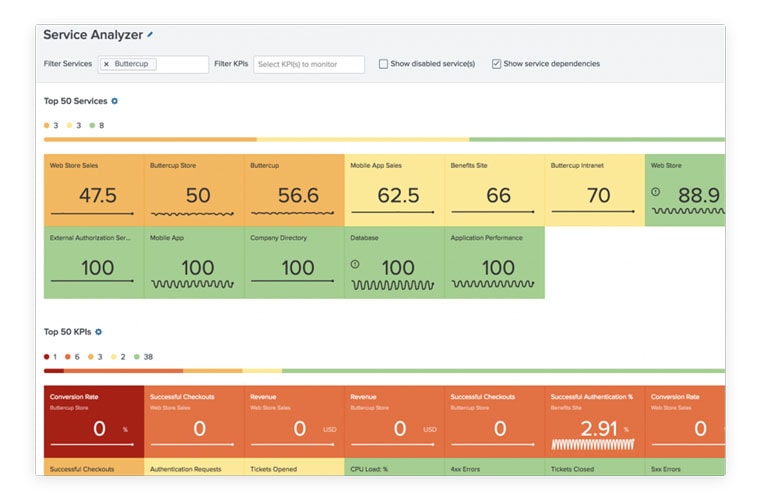Click the info icon on Web Store tile
Image resolution: width=760 pixels, height=500 pixels.
[x=656, y=191]
